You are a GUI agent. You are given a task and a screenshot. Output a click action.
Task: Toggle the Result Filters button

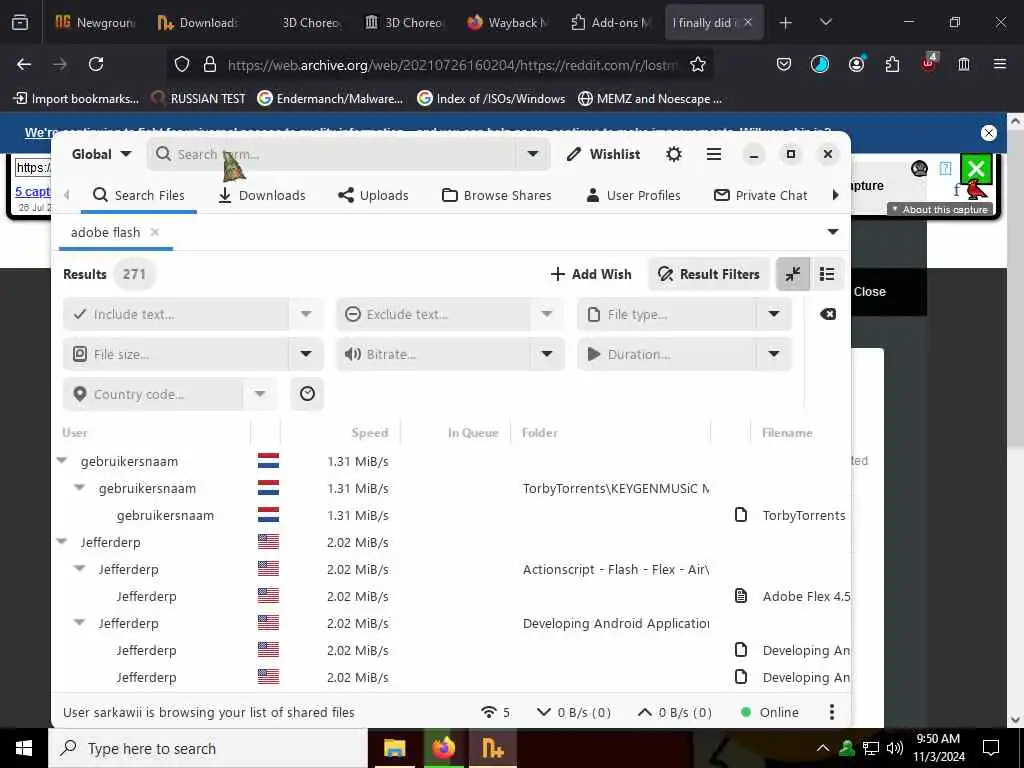[x=709, y=274]
